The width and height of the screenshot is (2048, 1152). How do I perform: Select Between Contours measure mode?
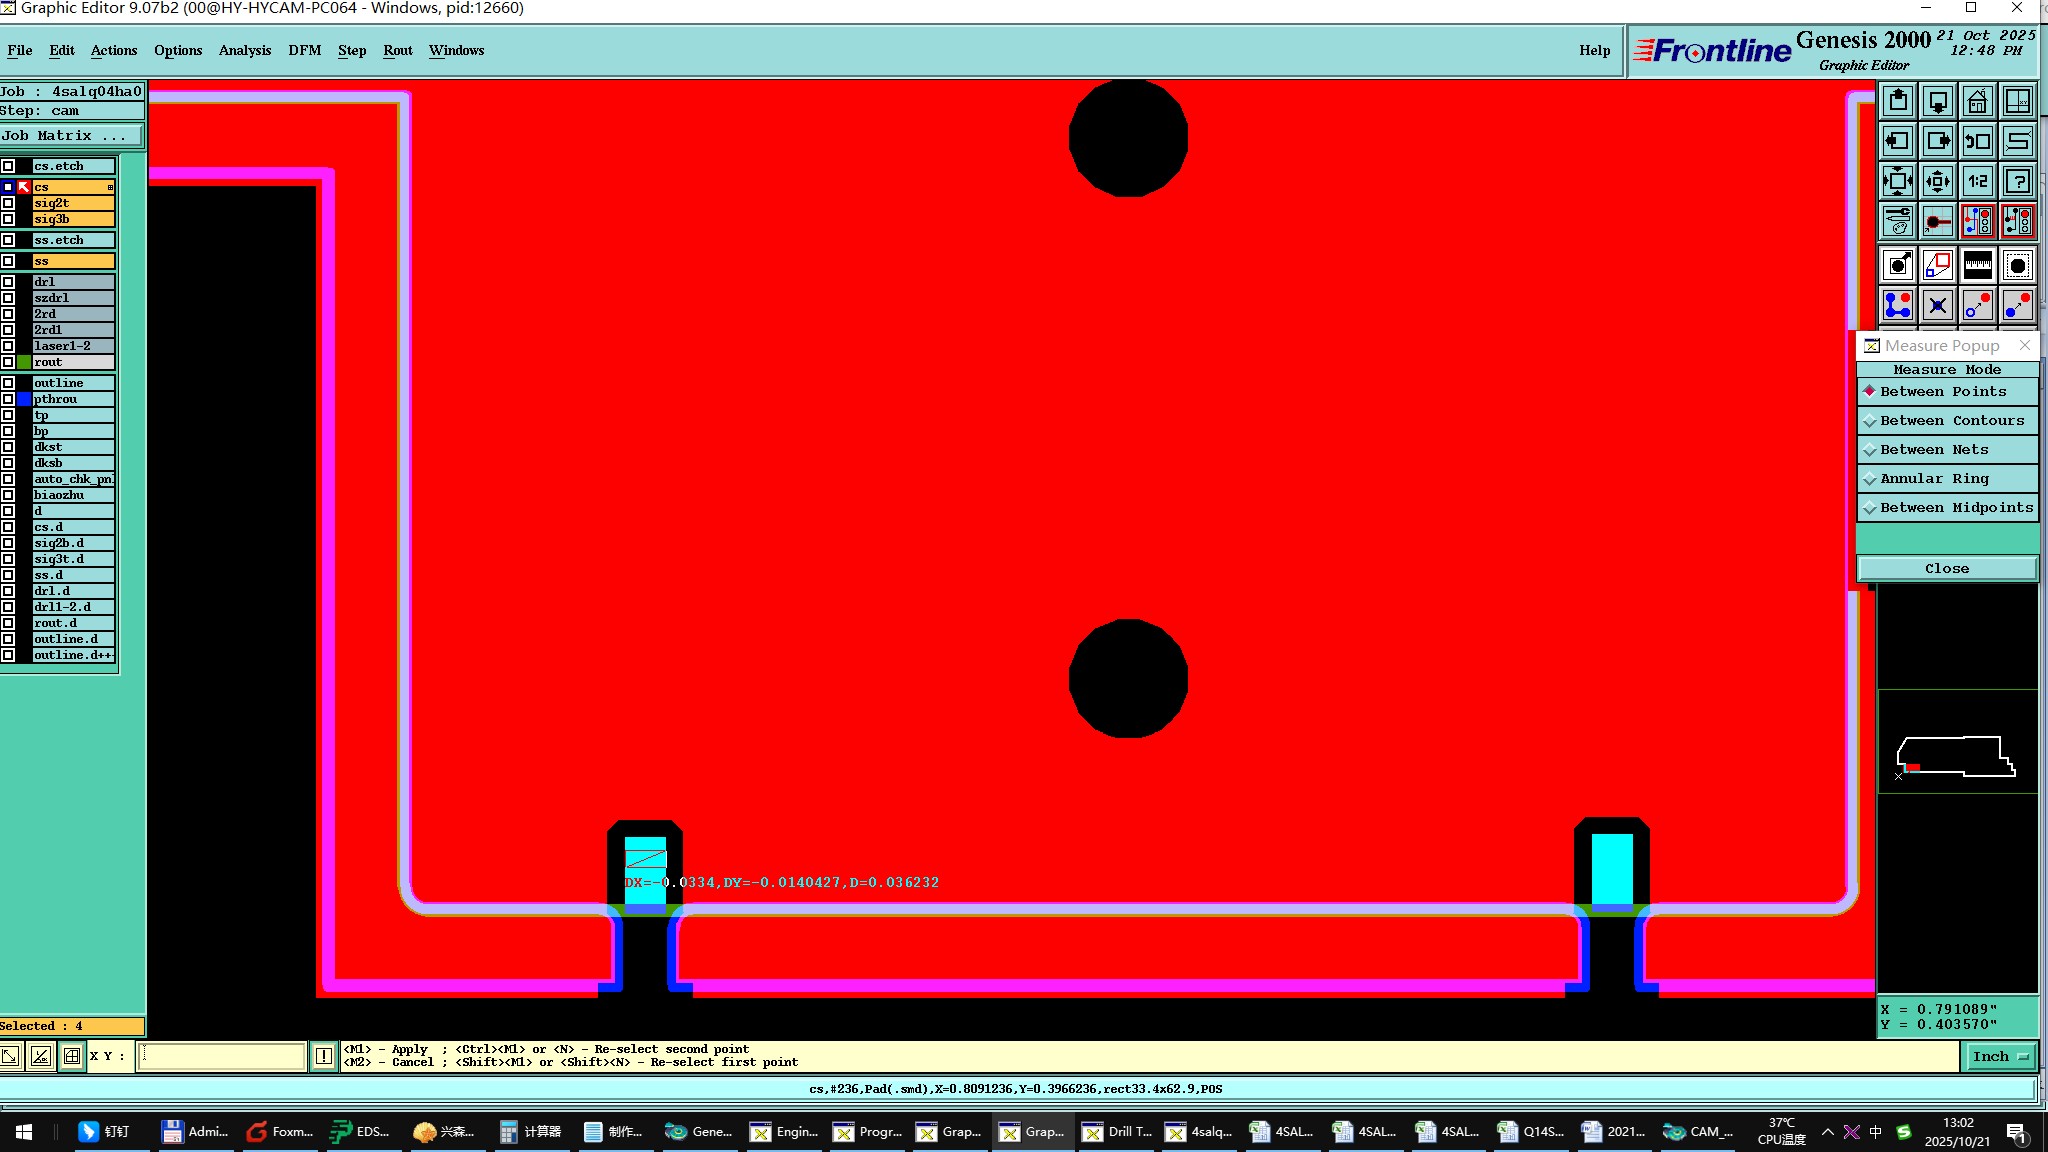tap(1946, 421)
